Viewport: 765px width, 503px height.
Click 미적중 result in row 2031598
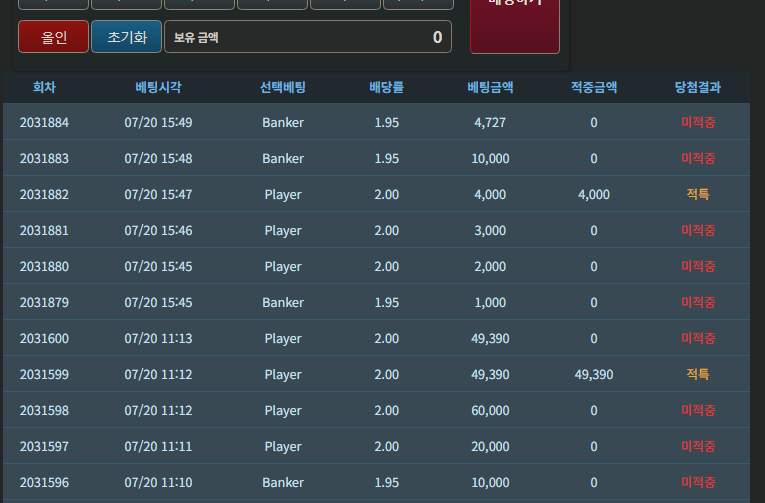pyautogui.click(x=698, y=410)
